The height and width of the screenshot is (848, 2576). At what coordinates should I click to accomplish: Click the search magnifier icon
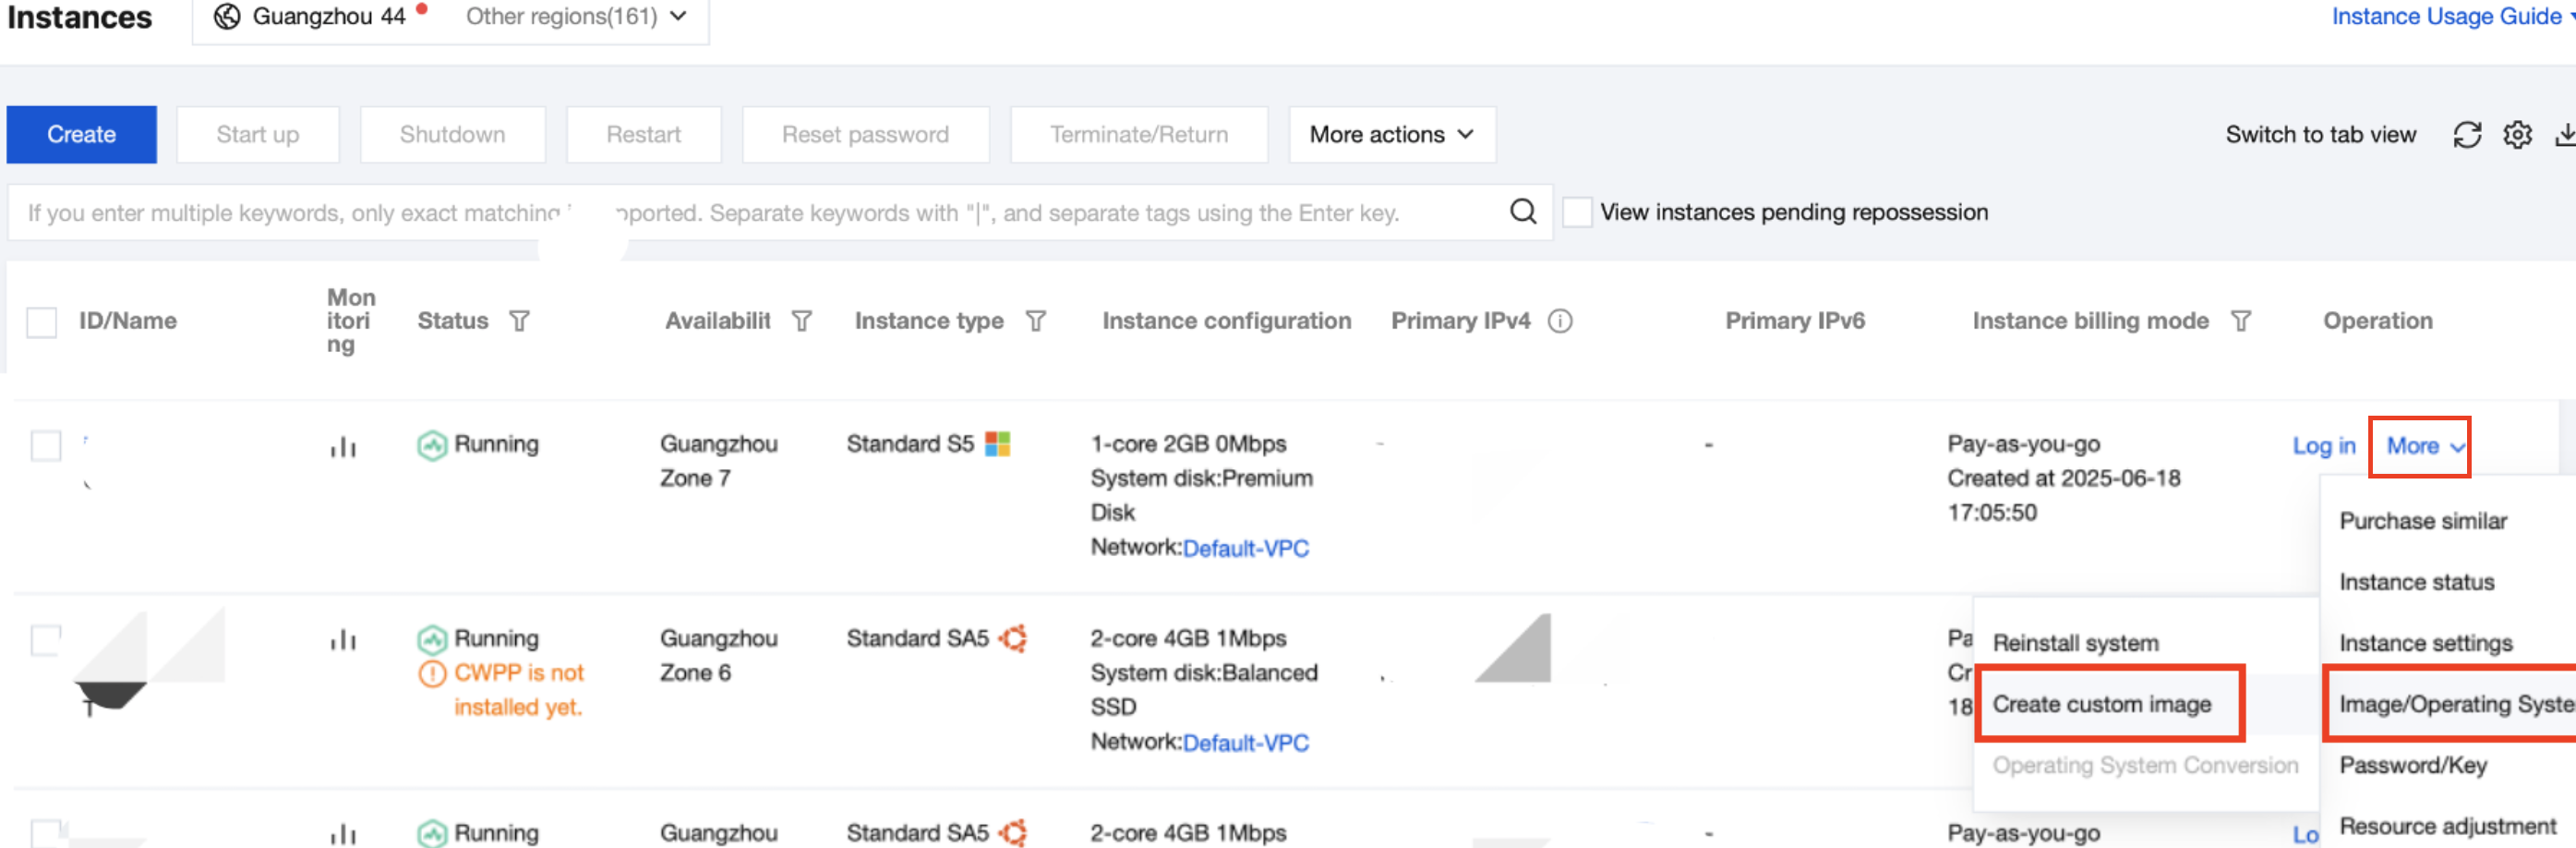(1522, 212)
